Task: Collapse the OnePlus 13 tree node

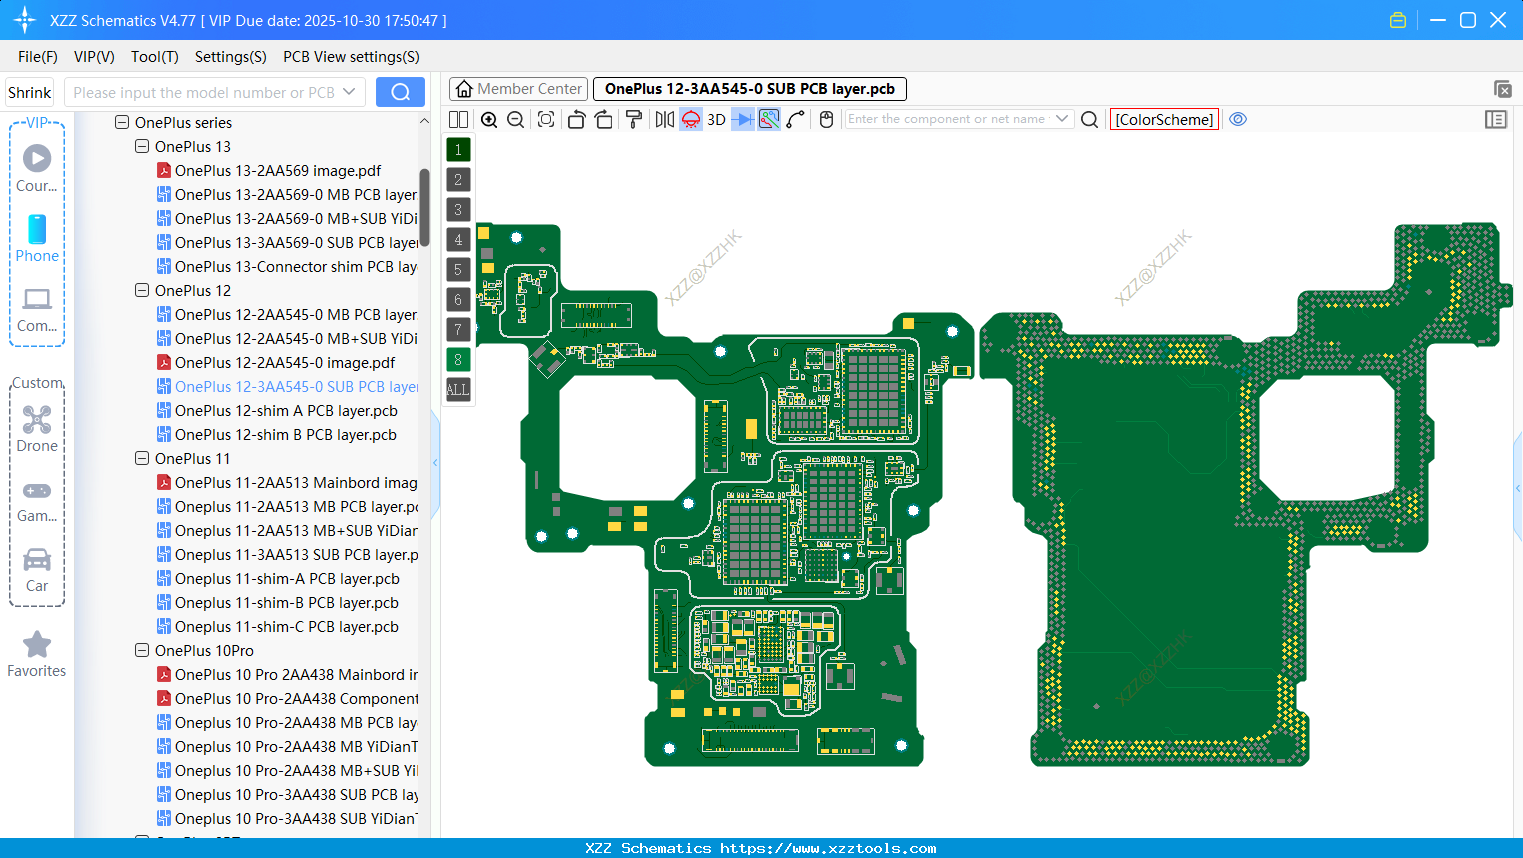Action: 141,146
